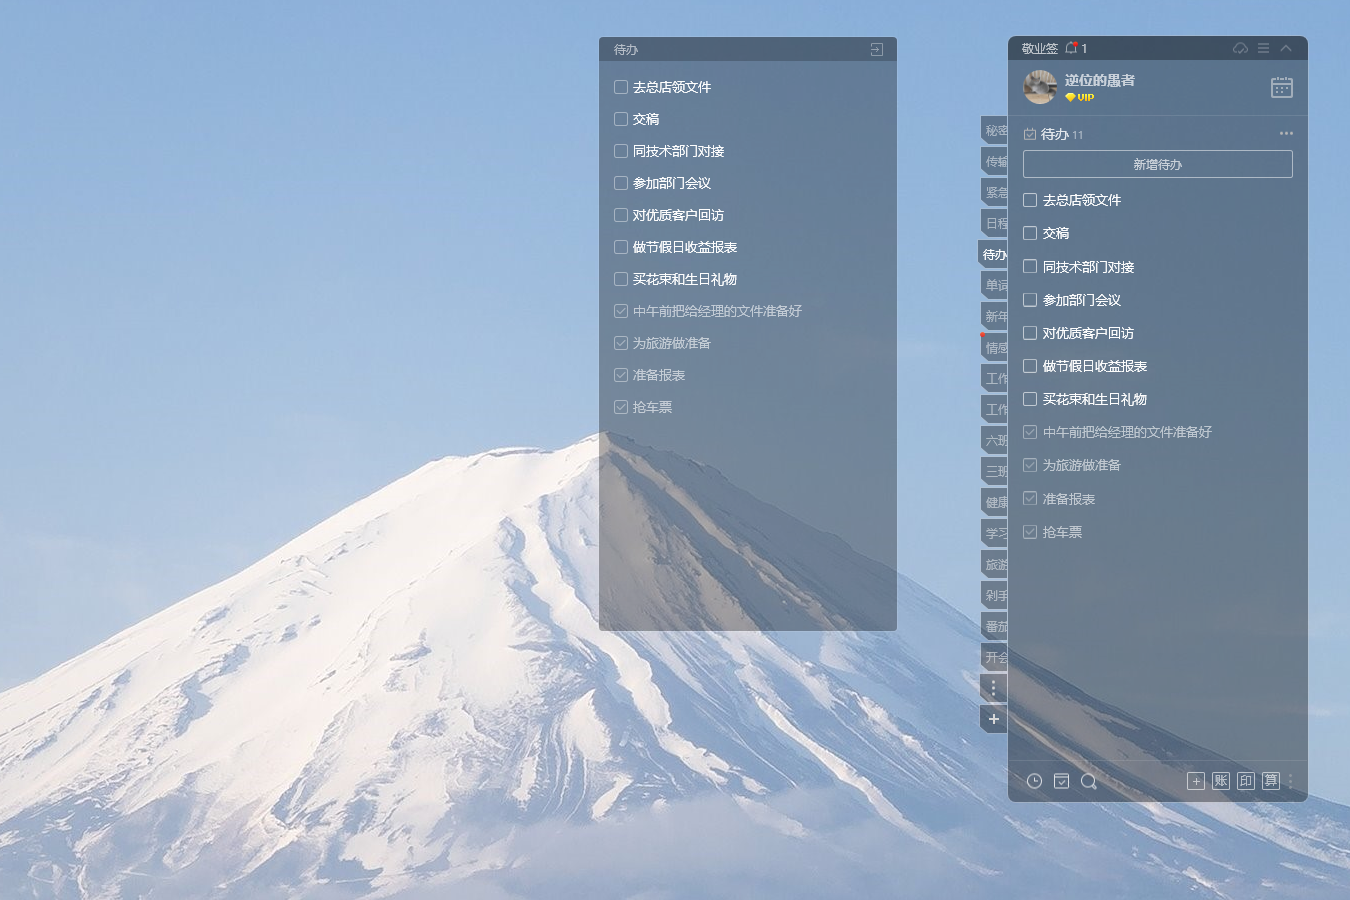Viewport: 1350px width, 900px height.
Task: Open the calendar icon beside username
Action: tap(1281, 88)
